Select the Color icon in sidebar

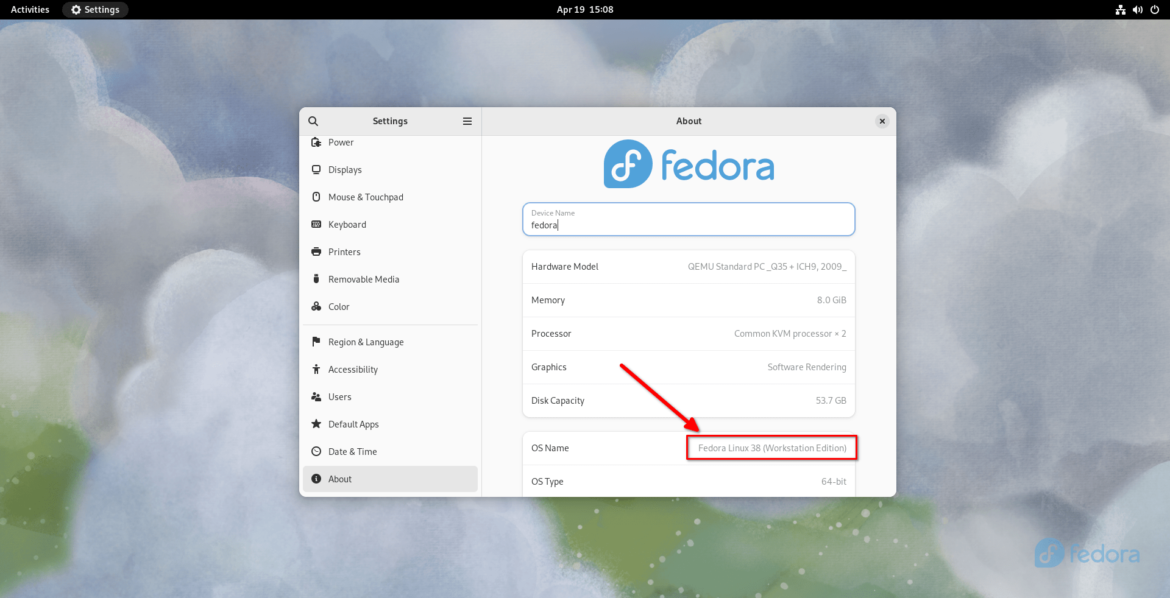(x=316, y=307)
